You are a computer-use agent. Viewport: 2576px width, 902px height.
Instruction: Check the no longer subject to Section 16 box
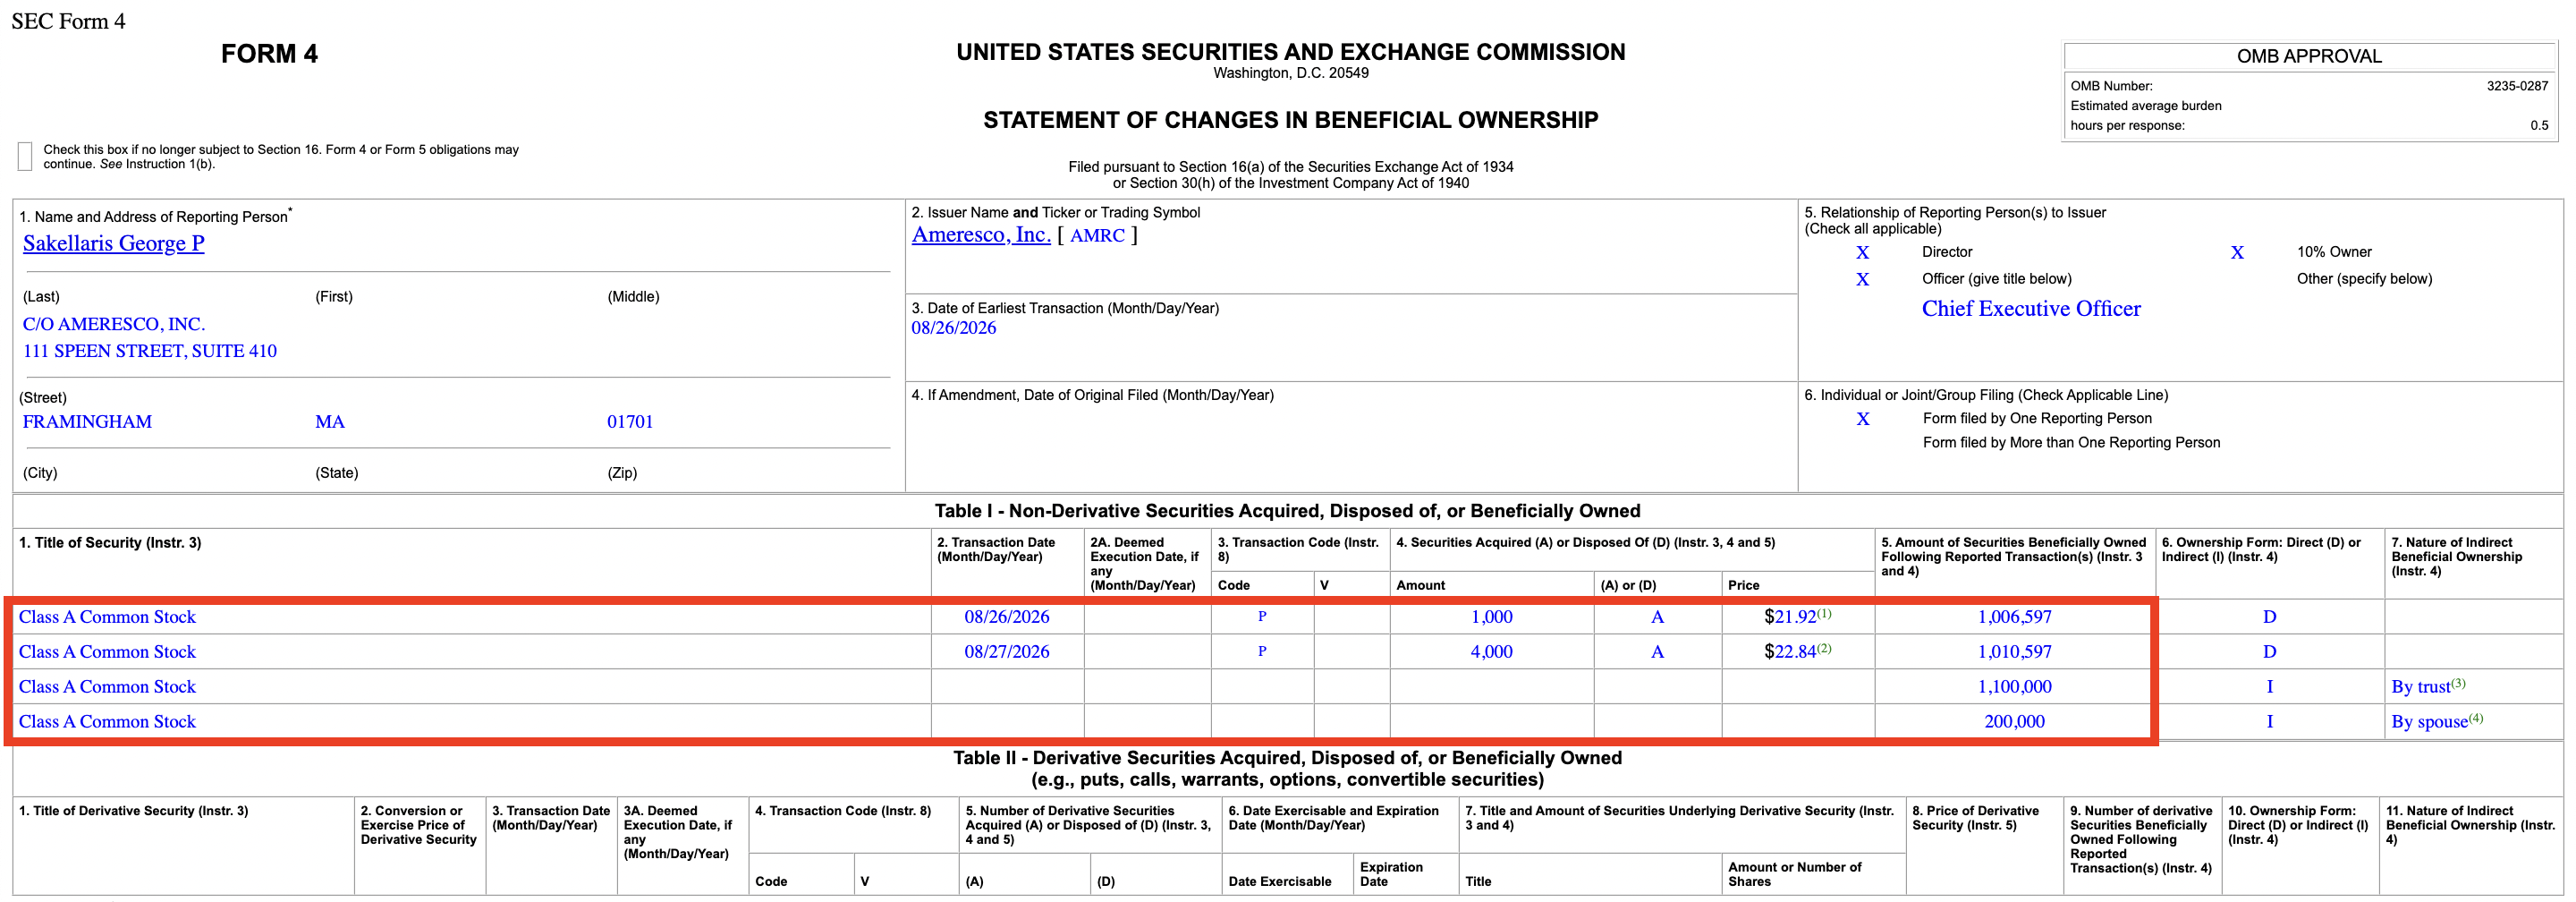(x=25, y=155)
